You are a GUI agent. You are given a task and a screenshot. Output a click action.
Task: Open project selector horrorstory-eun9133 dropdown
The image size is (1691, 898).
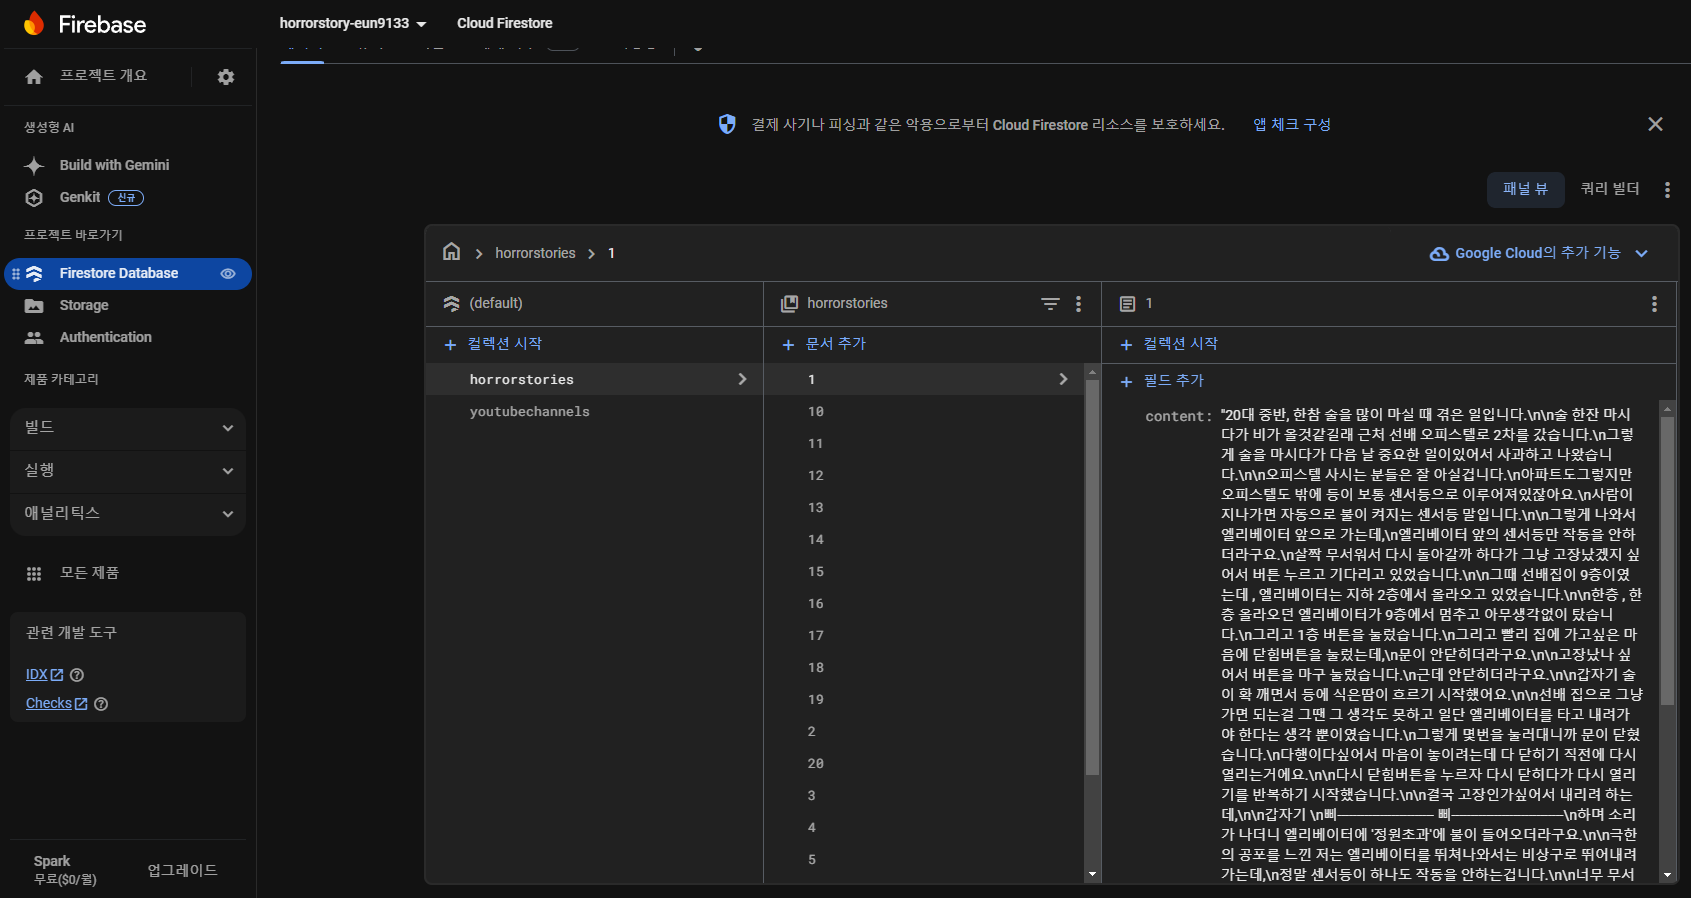point(353,23)
